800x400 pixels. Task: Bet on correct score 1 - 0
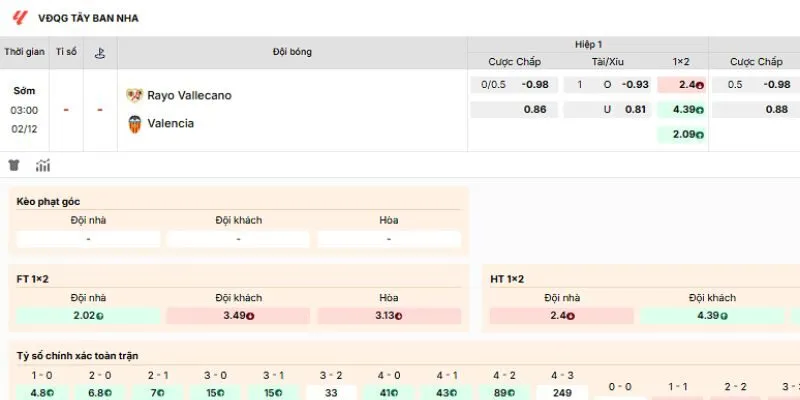(42, 393)
